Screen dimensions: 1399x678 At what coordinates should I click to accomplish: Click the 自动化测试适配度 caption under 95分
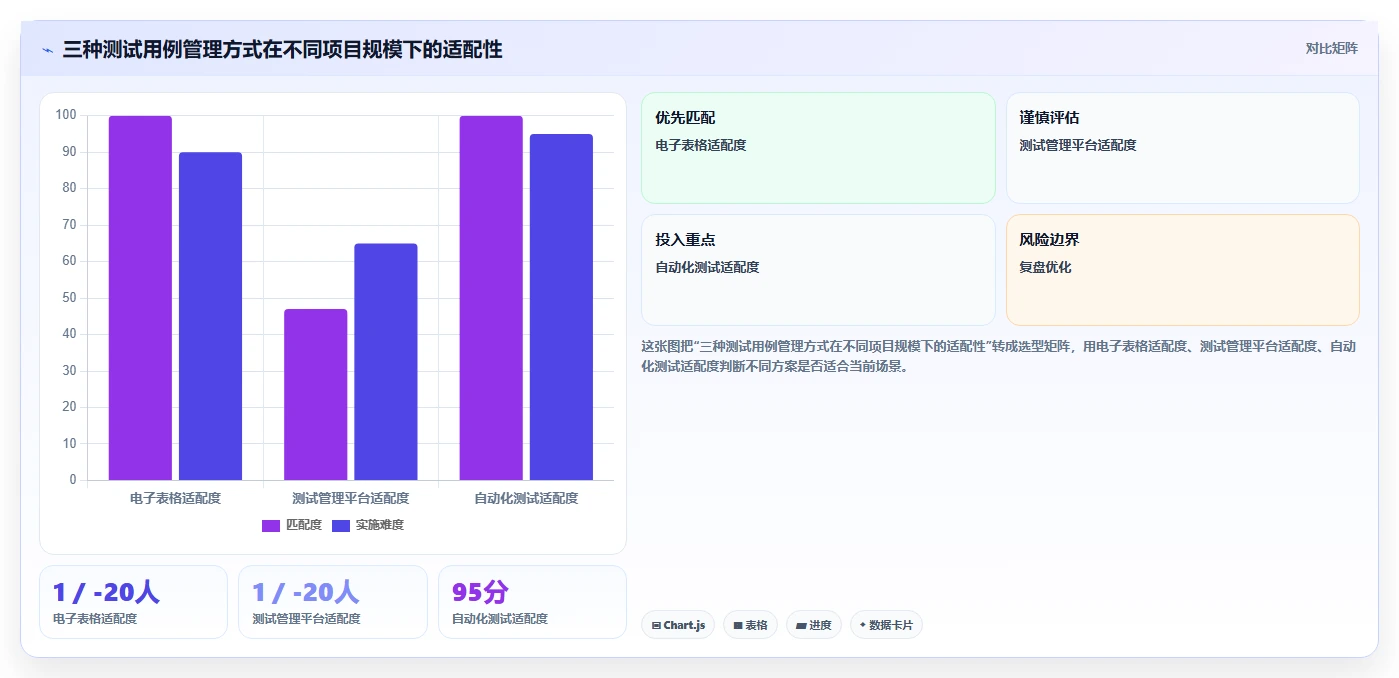pyautogui.click(x=500, y=619)
